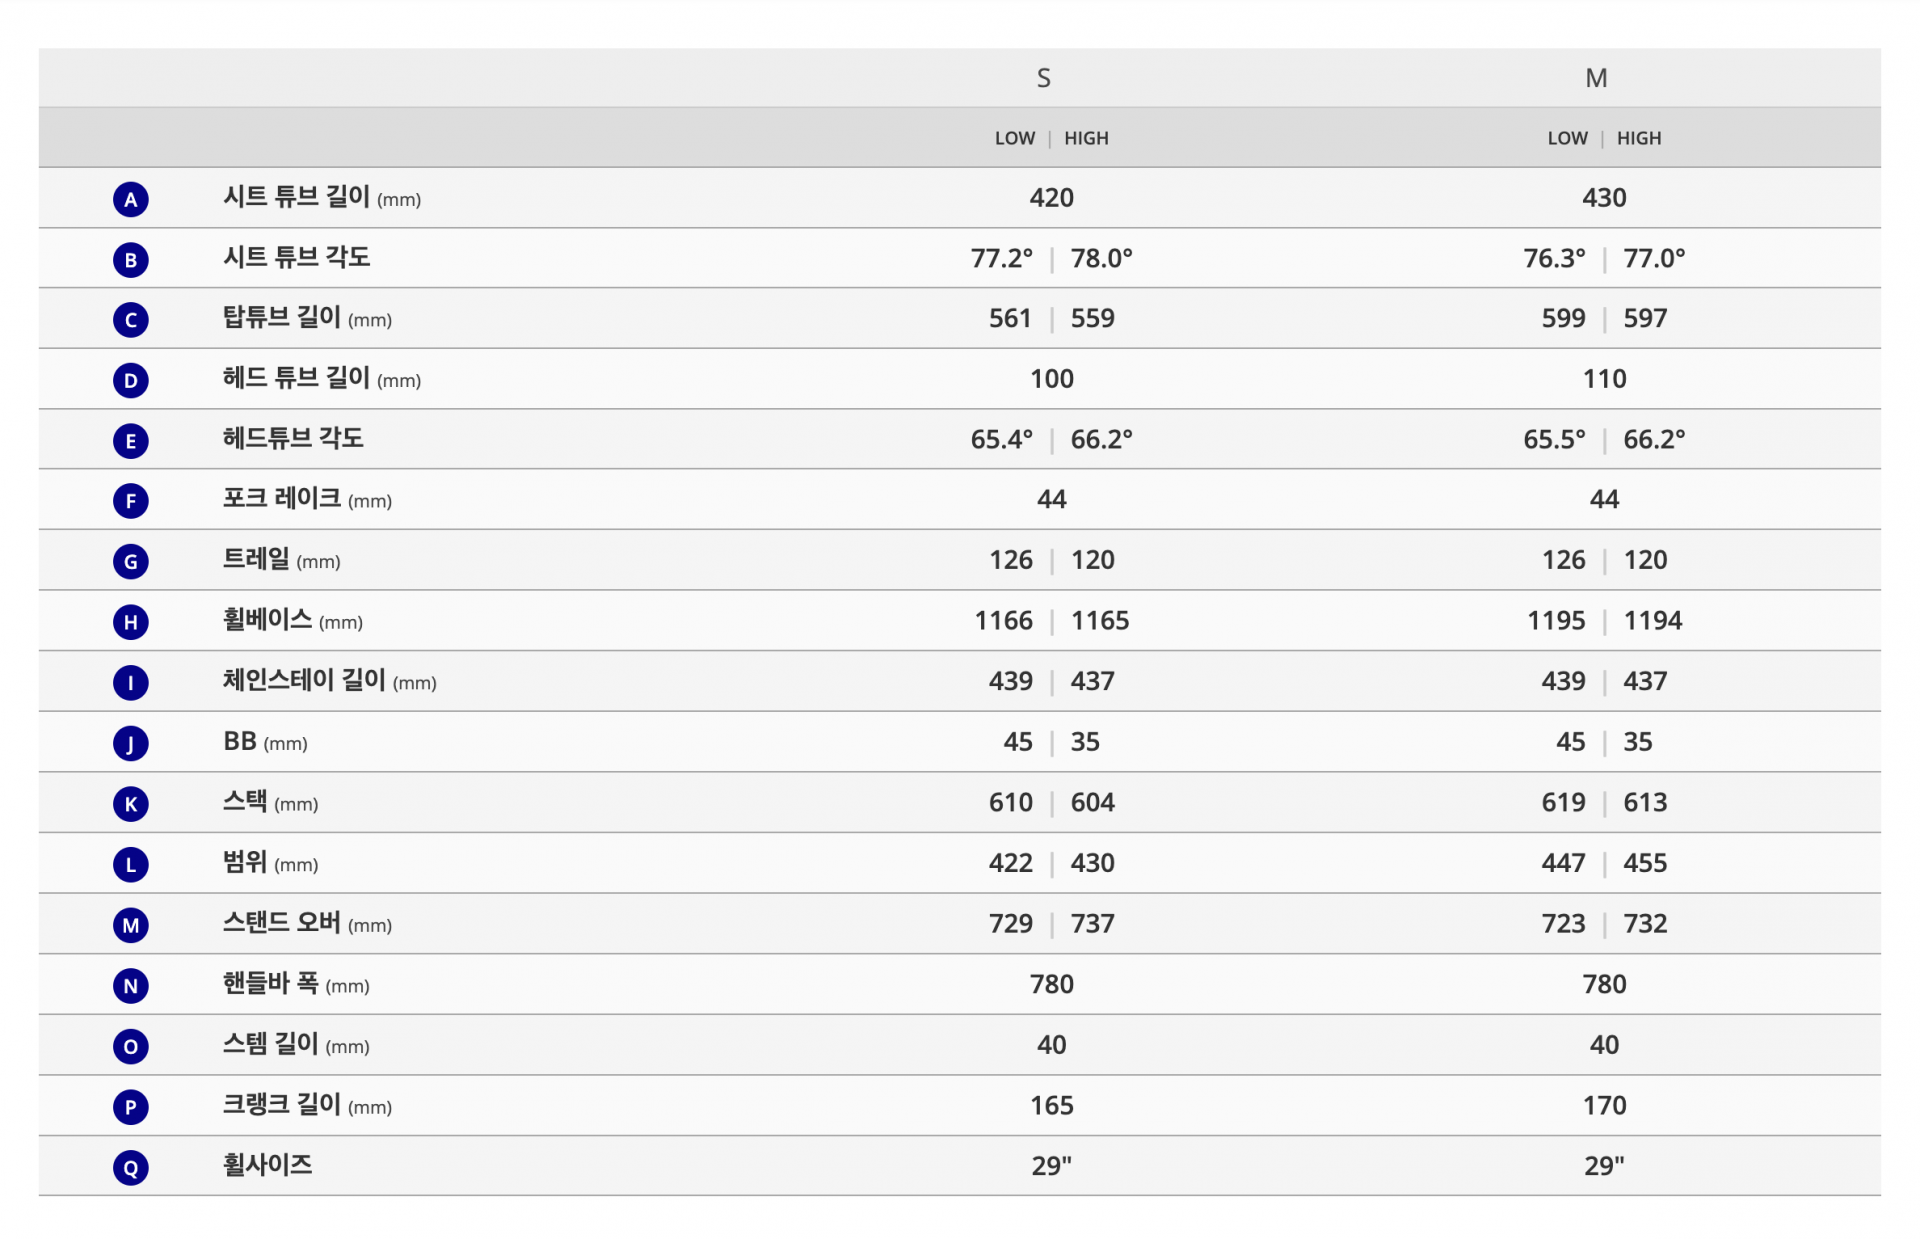Image resolution: width=1920 pixels, height=1239 pixels.
Task: Select the LOW label under size S
Action: 1014,138
